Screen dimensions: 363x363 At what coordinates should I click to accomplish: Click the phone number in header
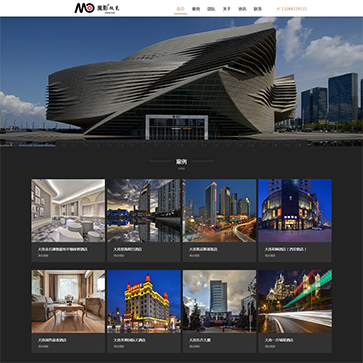coord(294,9)
